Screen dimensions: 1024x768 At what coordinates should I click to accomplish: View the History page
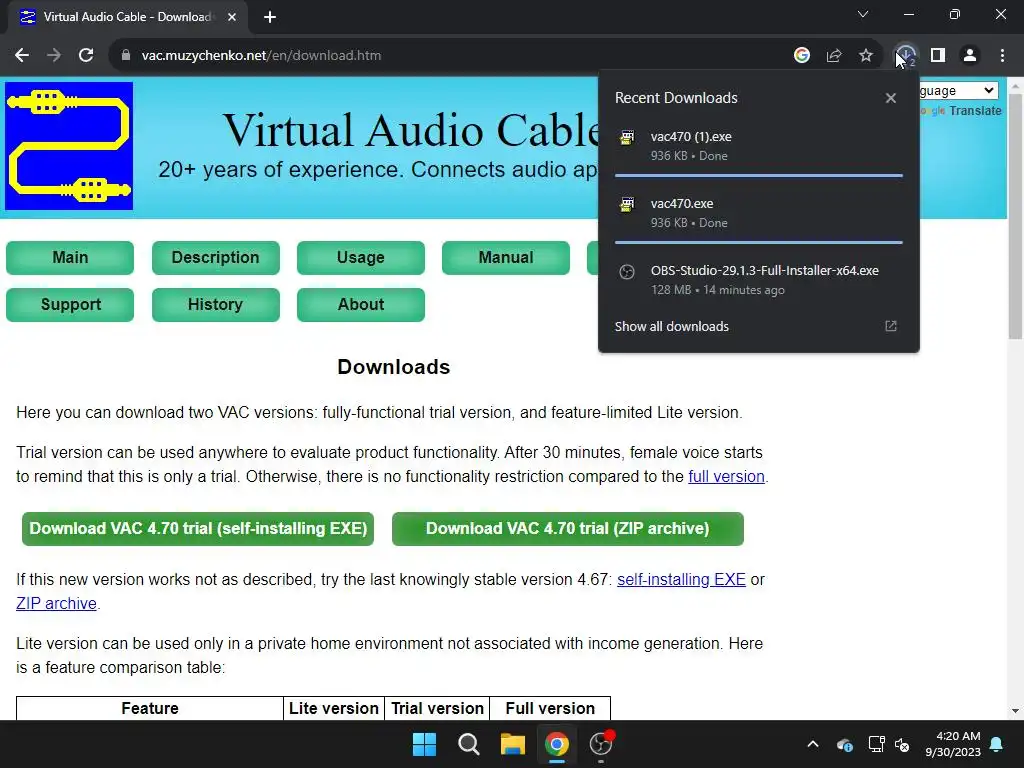click(216, 304)
